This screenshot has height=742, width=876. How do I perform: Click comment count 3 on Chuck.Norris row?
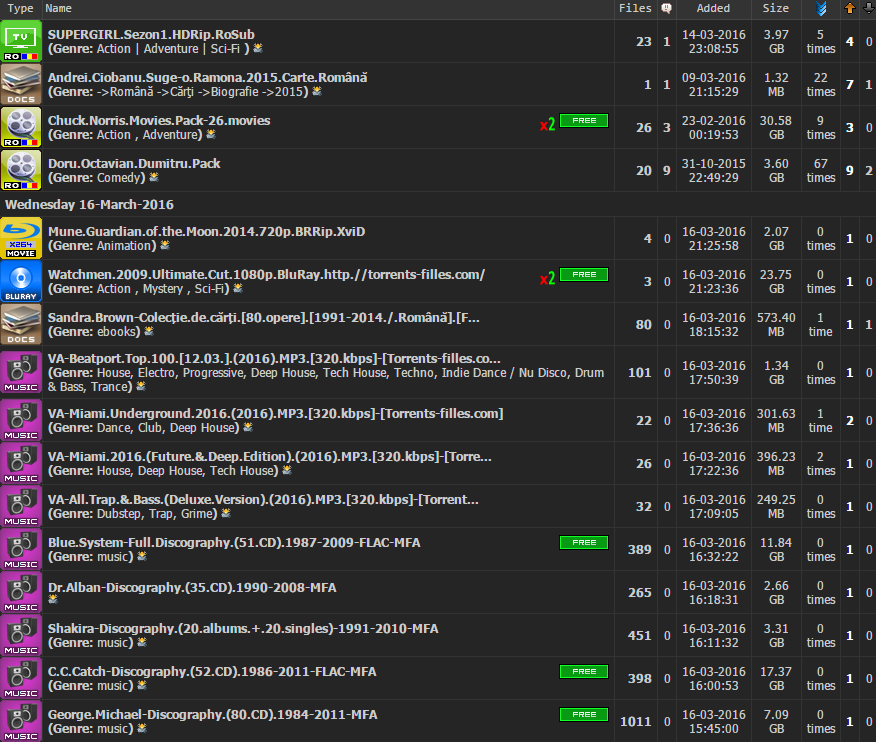point(666,127)
